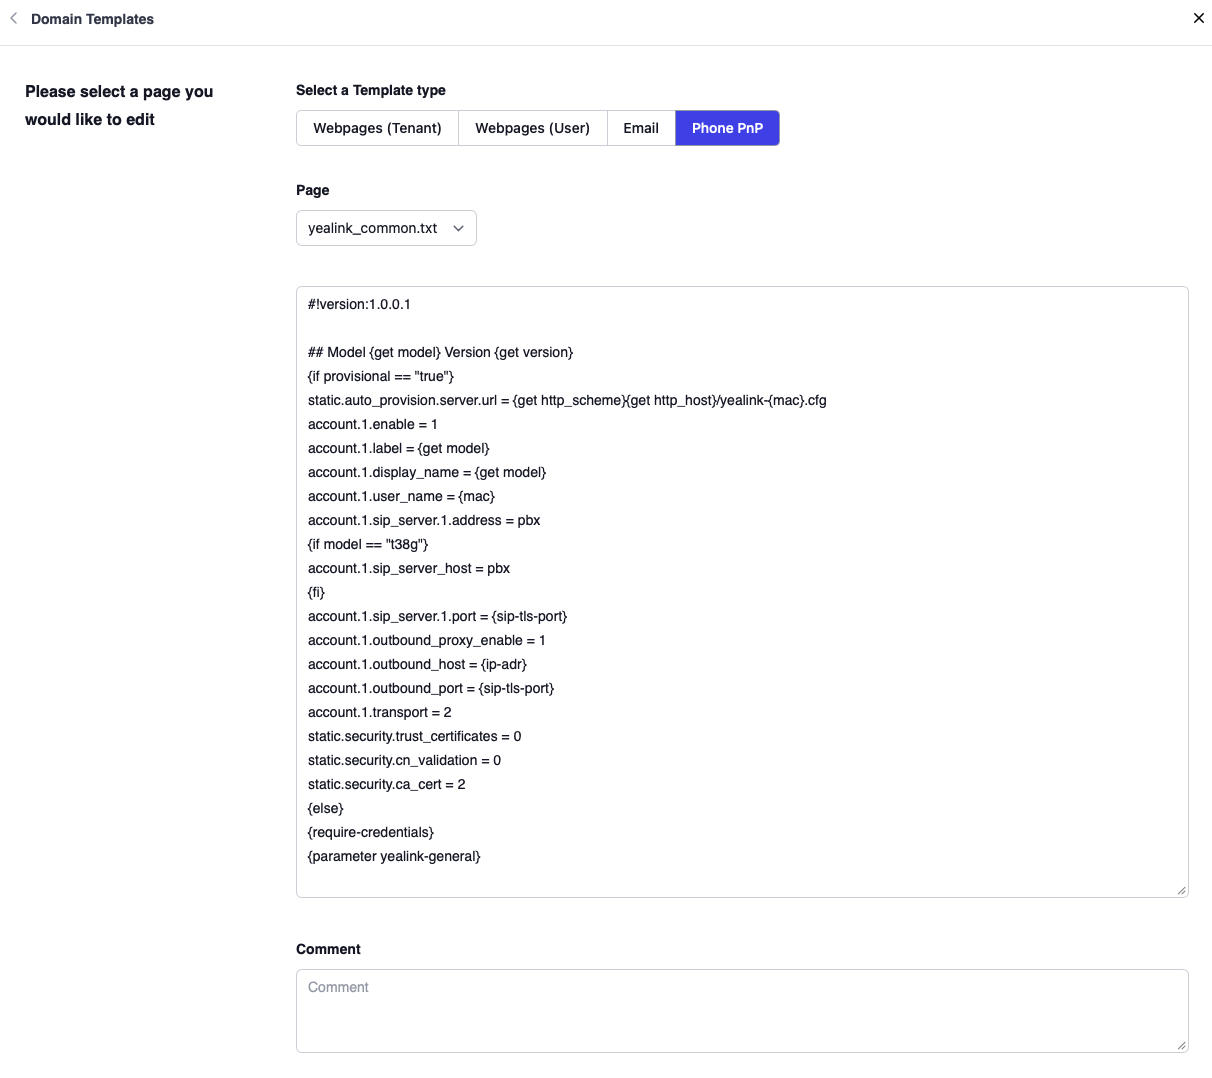Click the Domain Templates title text

pos(92,18)
